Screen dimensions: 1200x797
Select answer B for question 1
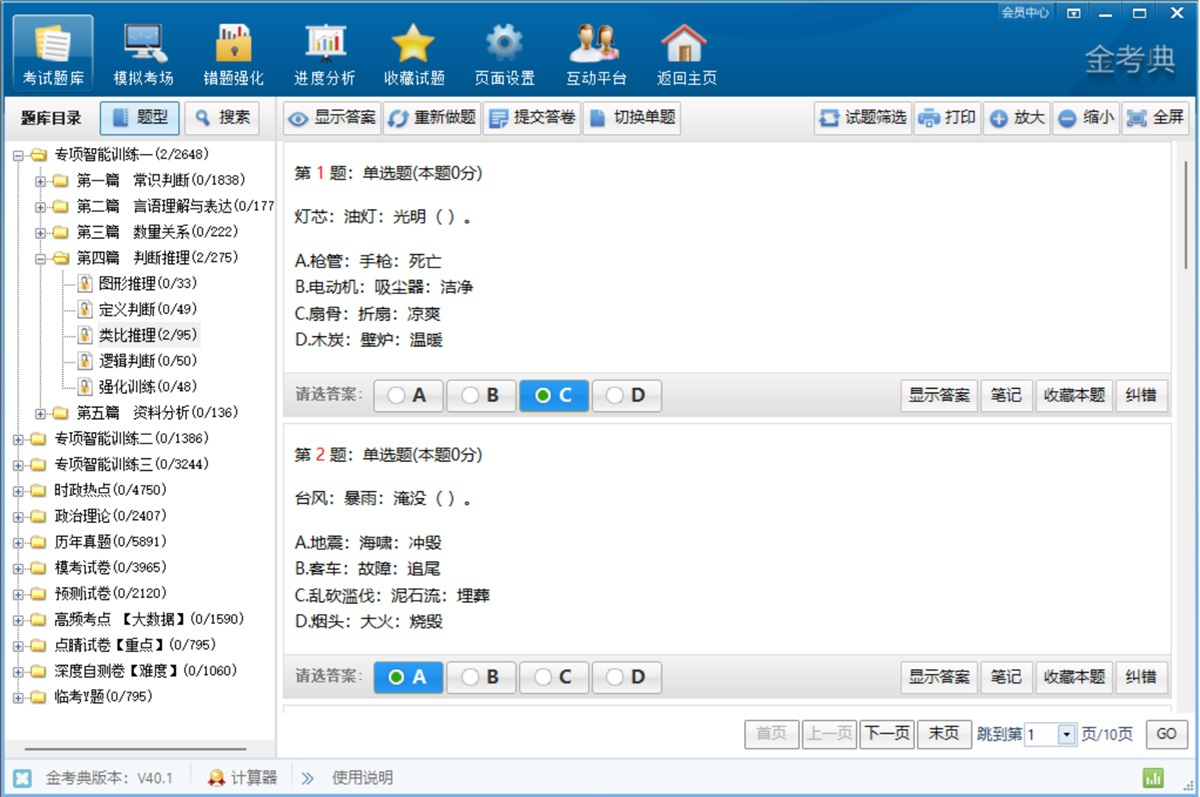(x=482, y=395)
